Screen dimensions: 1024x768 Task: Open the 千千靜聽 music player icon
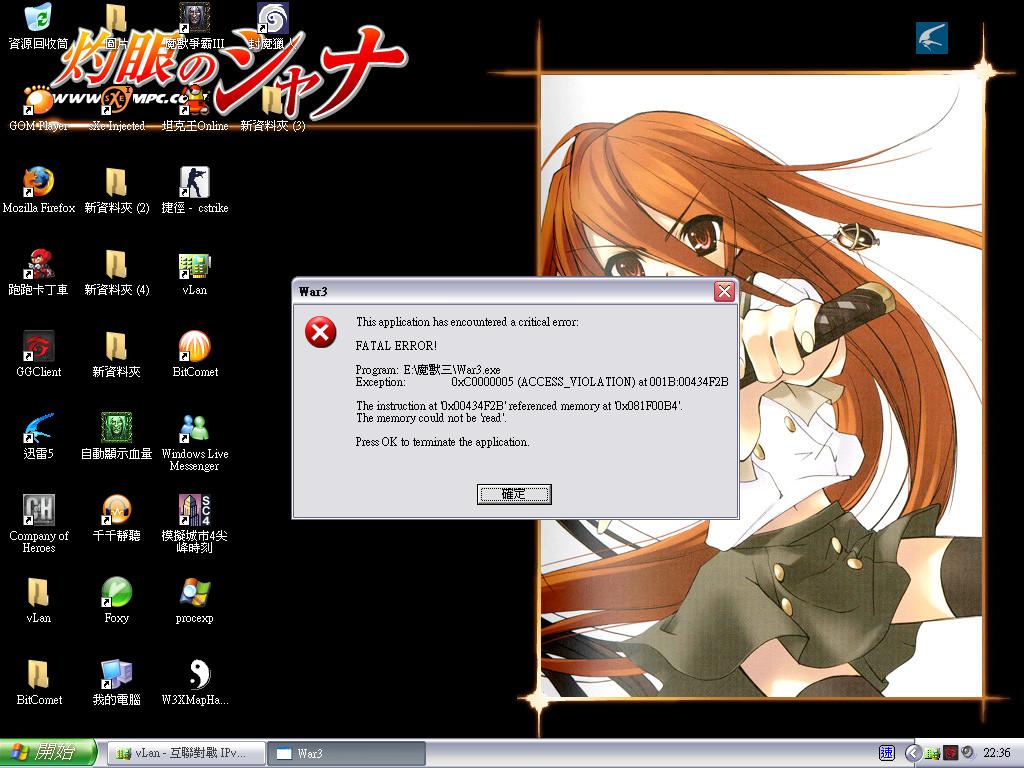point(117,511)
